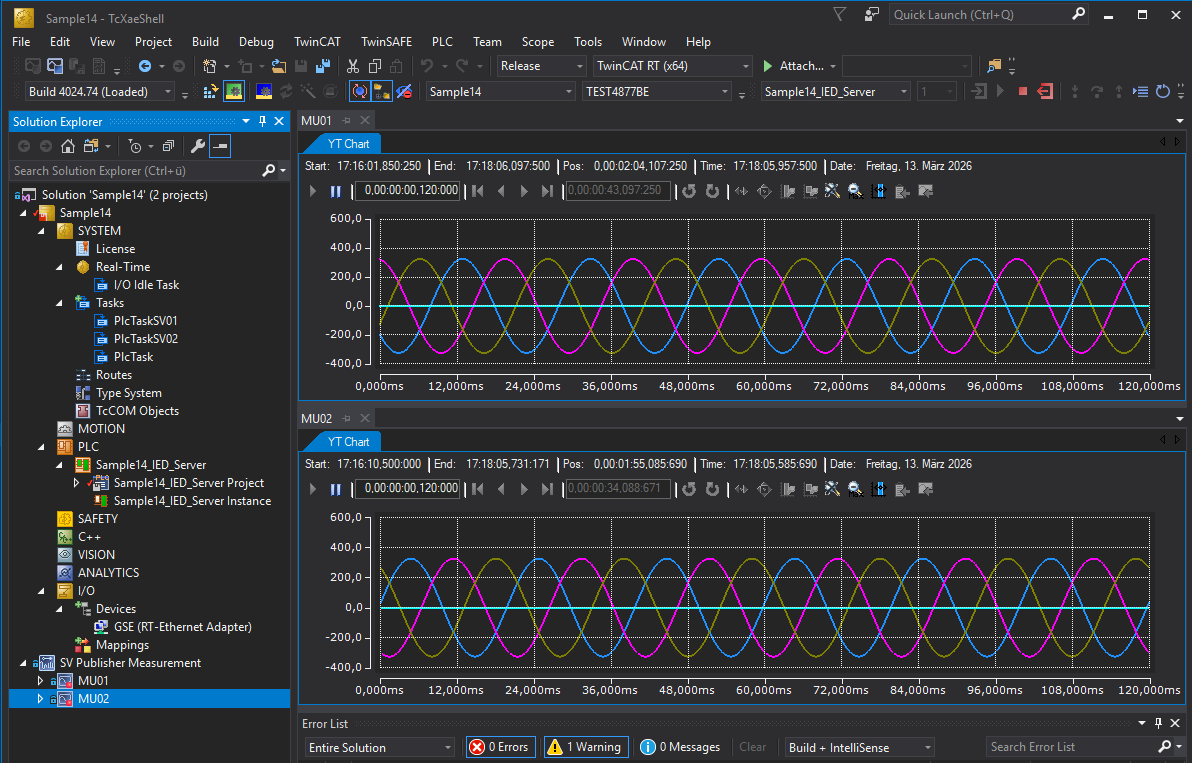
Task: Open the TwinCAT RT (x64) platform dropdown
Action: 672,66
